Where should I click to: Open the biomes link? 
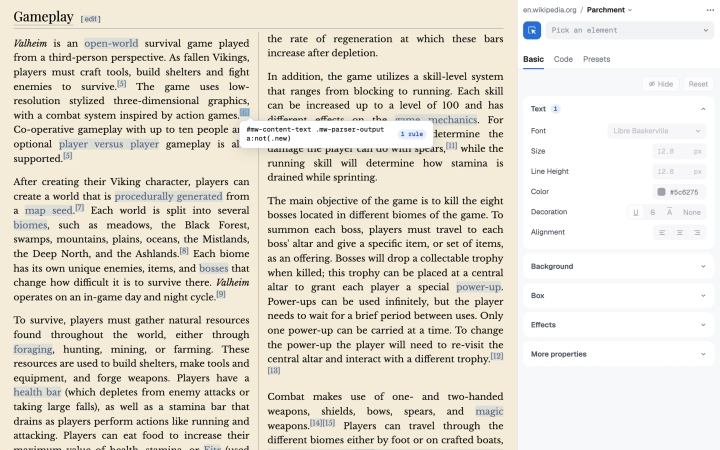point(30,225)
